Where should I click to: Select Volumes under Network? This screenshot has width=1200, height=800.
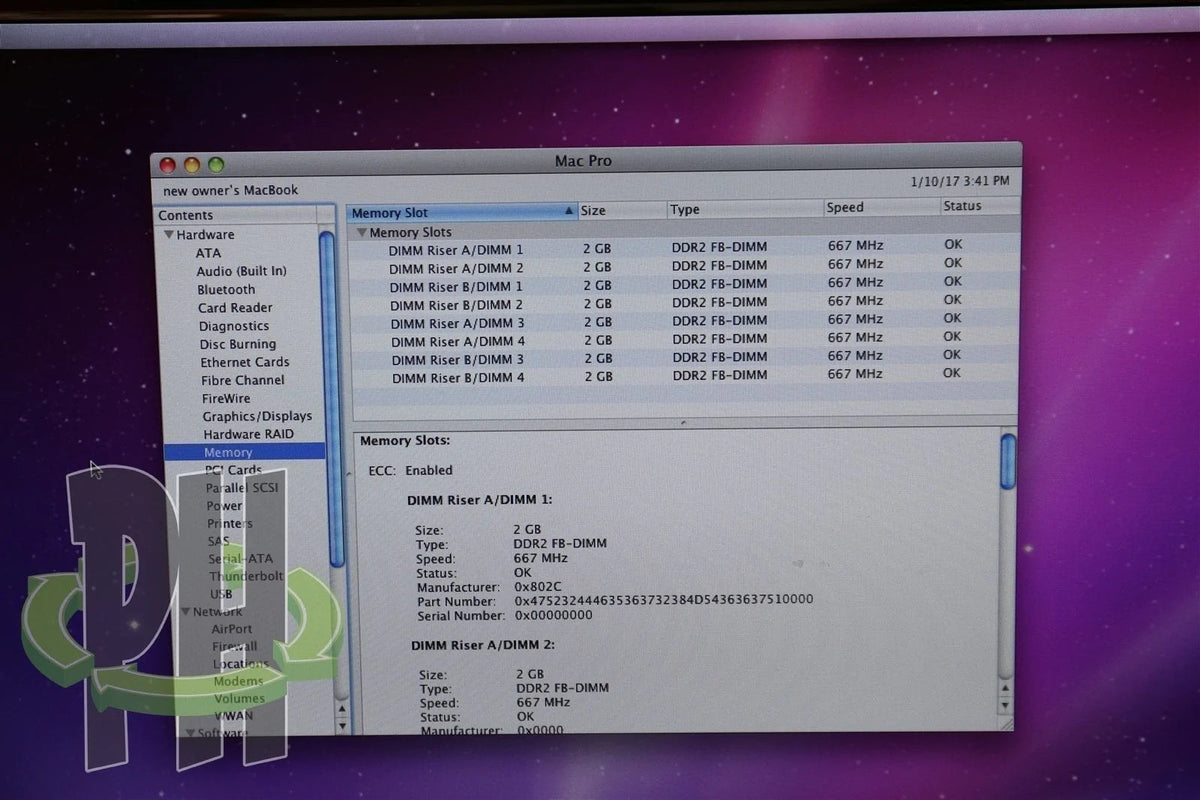[240, 698]
